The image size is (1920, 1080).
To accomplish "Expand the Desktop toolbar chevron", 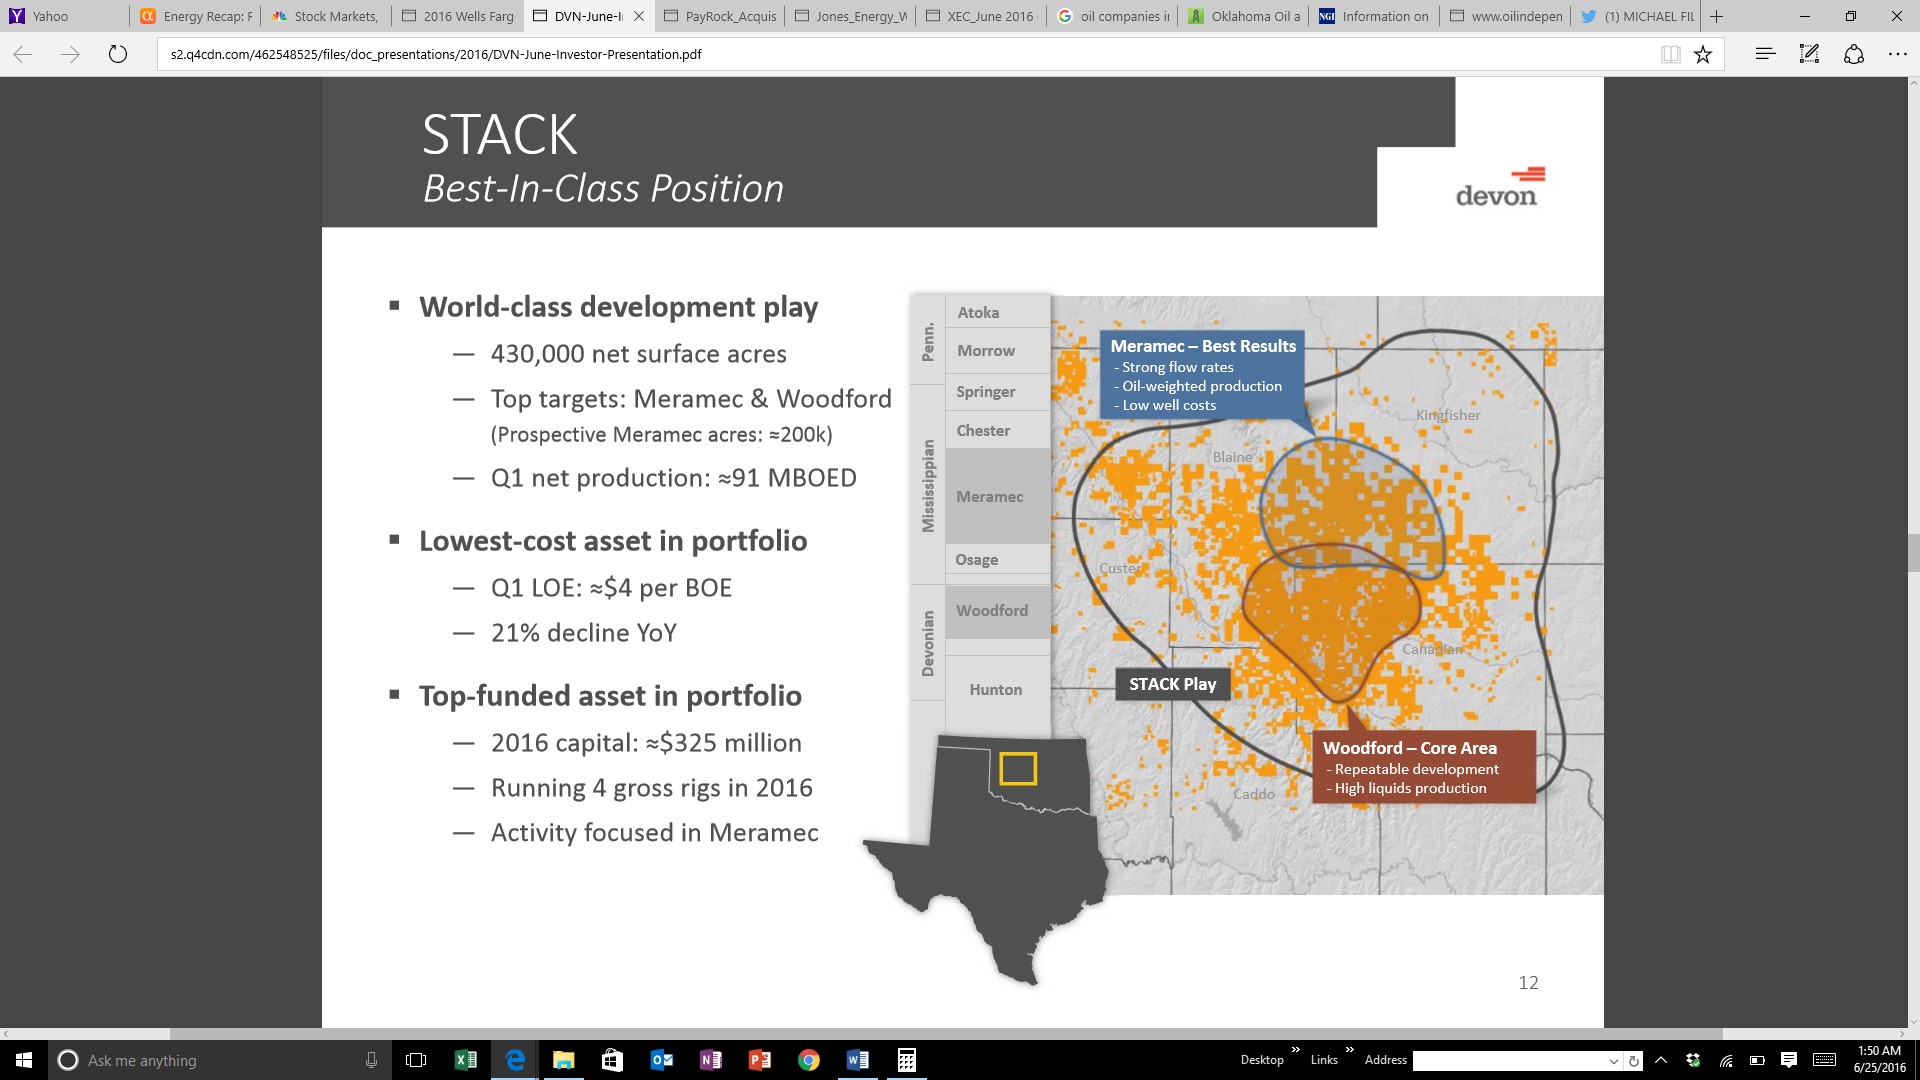I will (x=1296, y=1050).
